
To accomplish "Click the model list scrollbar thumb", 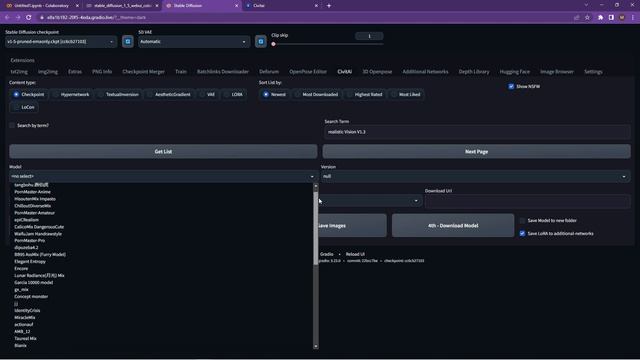I will coord(316,229).
